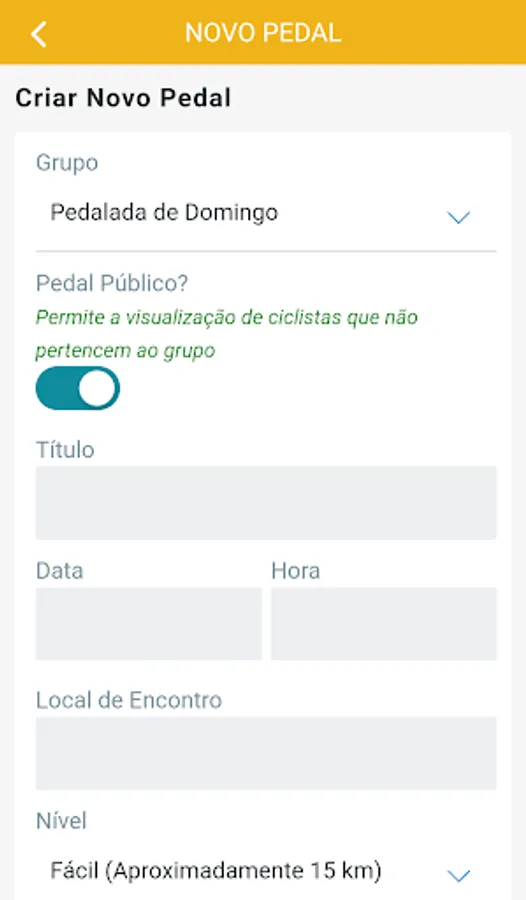Expand the Grupo dropdown chevron
Screen dimensions: 526x900
tap(458, 217)
